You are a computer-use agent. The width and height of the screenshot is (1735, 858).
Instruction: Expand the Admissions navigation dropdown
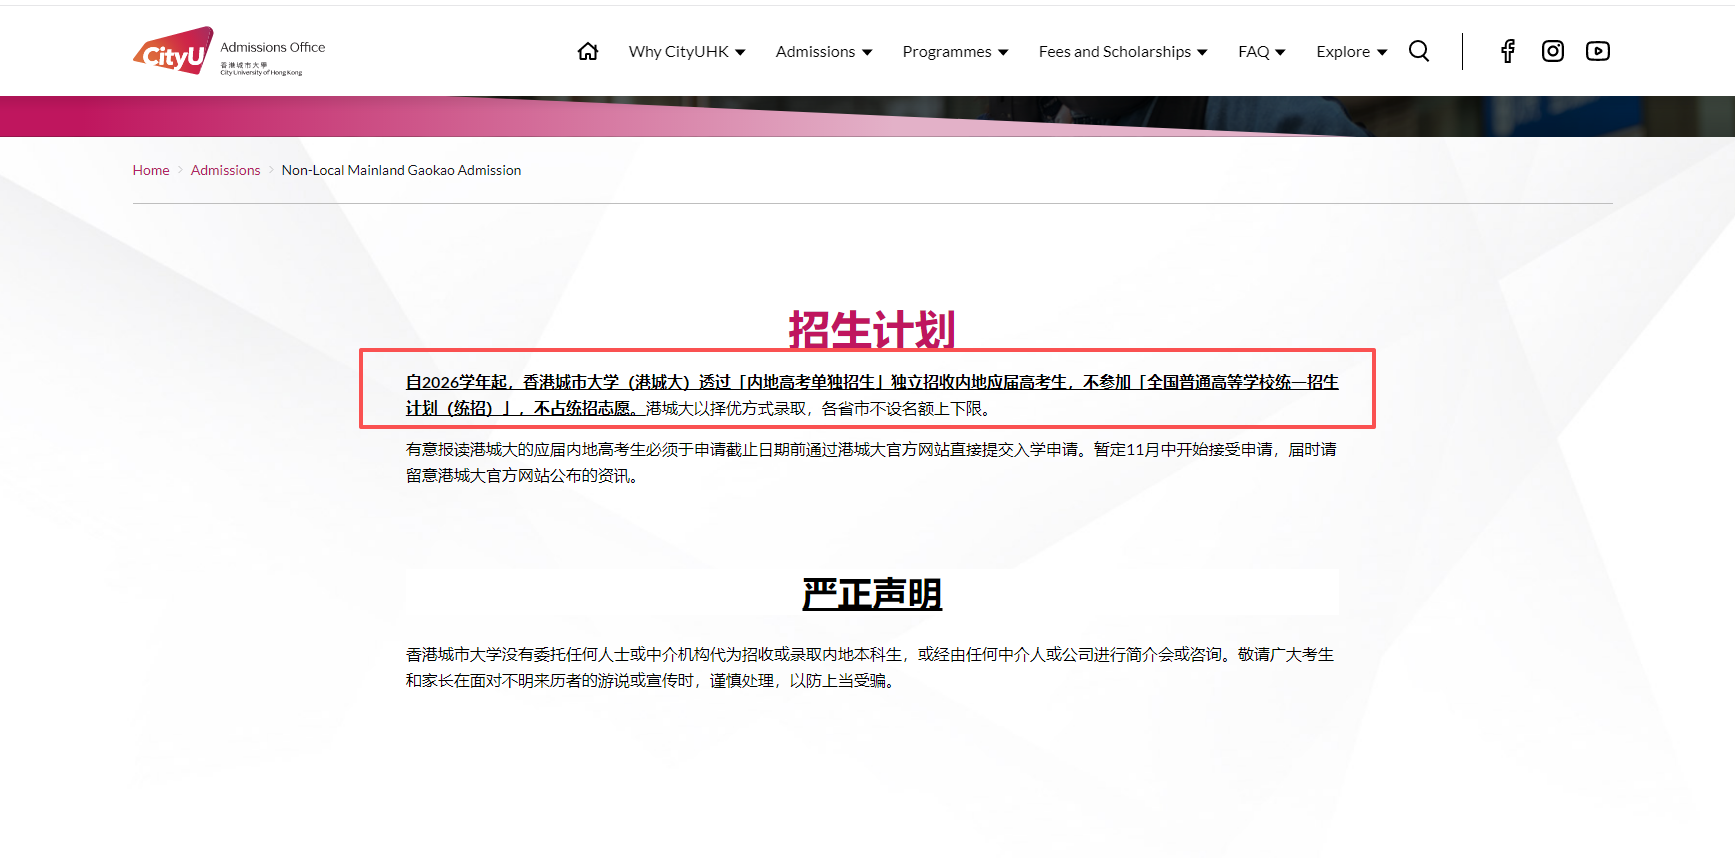(x=823, y=52)
